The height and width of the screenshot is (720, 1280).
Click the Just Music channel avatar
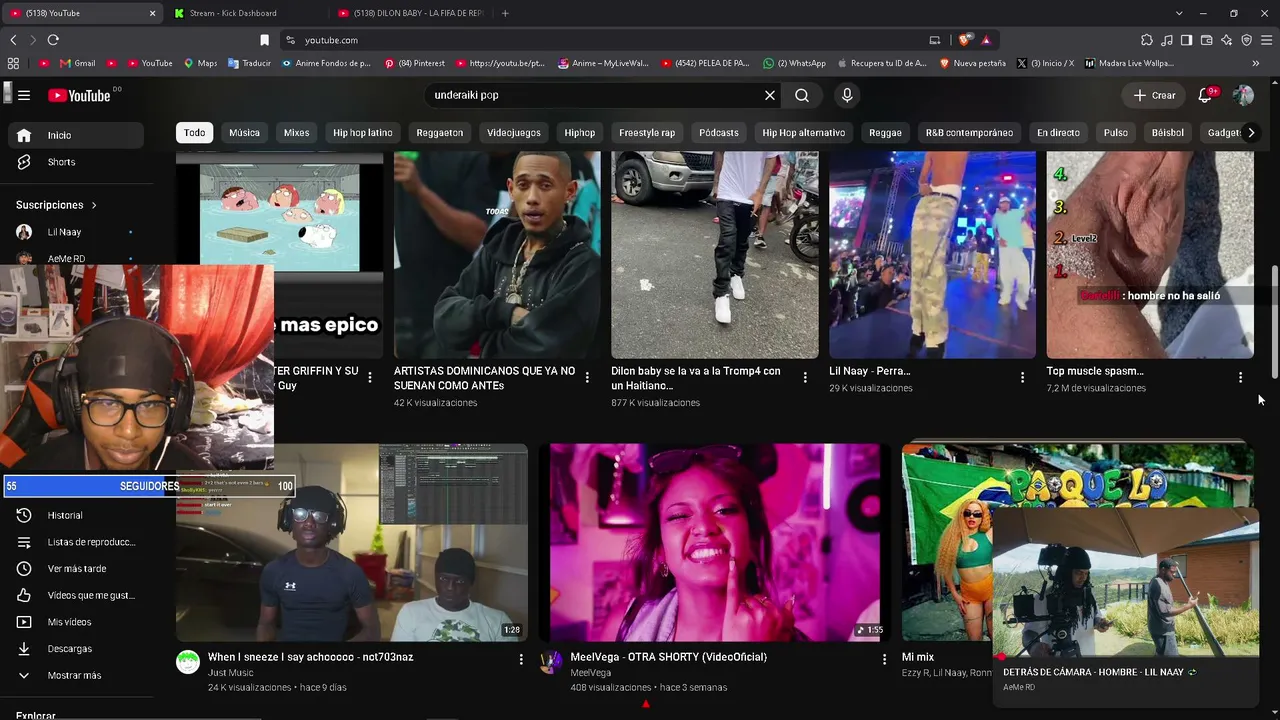188,662
